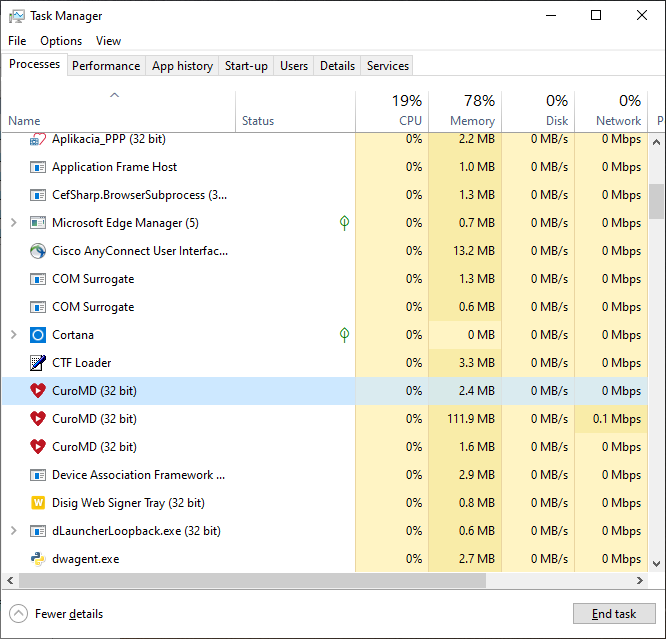666x639 pixels.
Task: Click the sort arrow above the Name column
Action: pyautogui.click(x=115, y=95)
